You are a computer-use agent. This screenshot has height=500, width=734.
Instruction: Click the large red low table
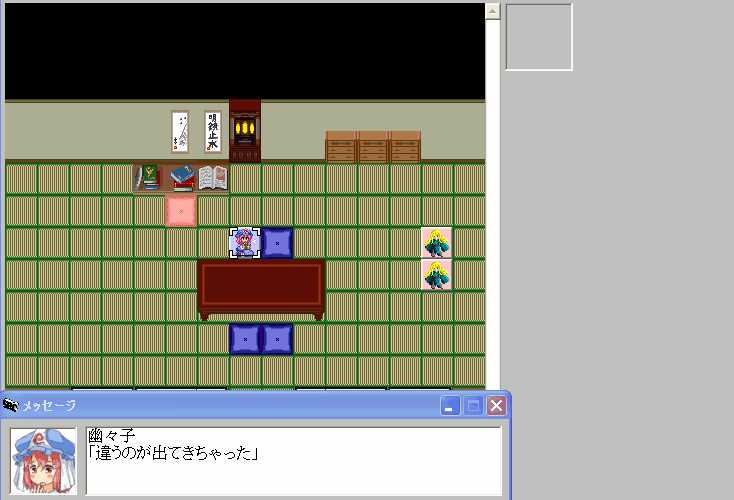pyautogui.click(x=261, y=290)
